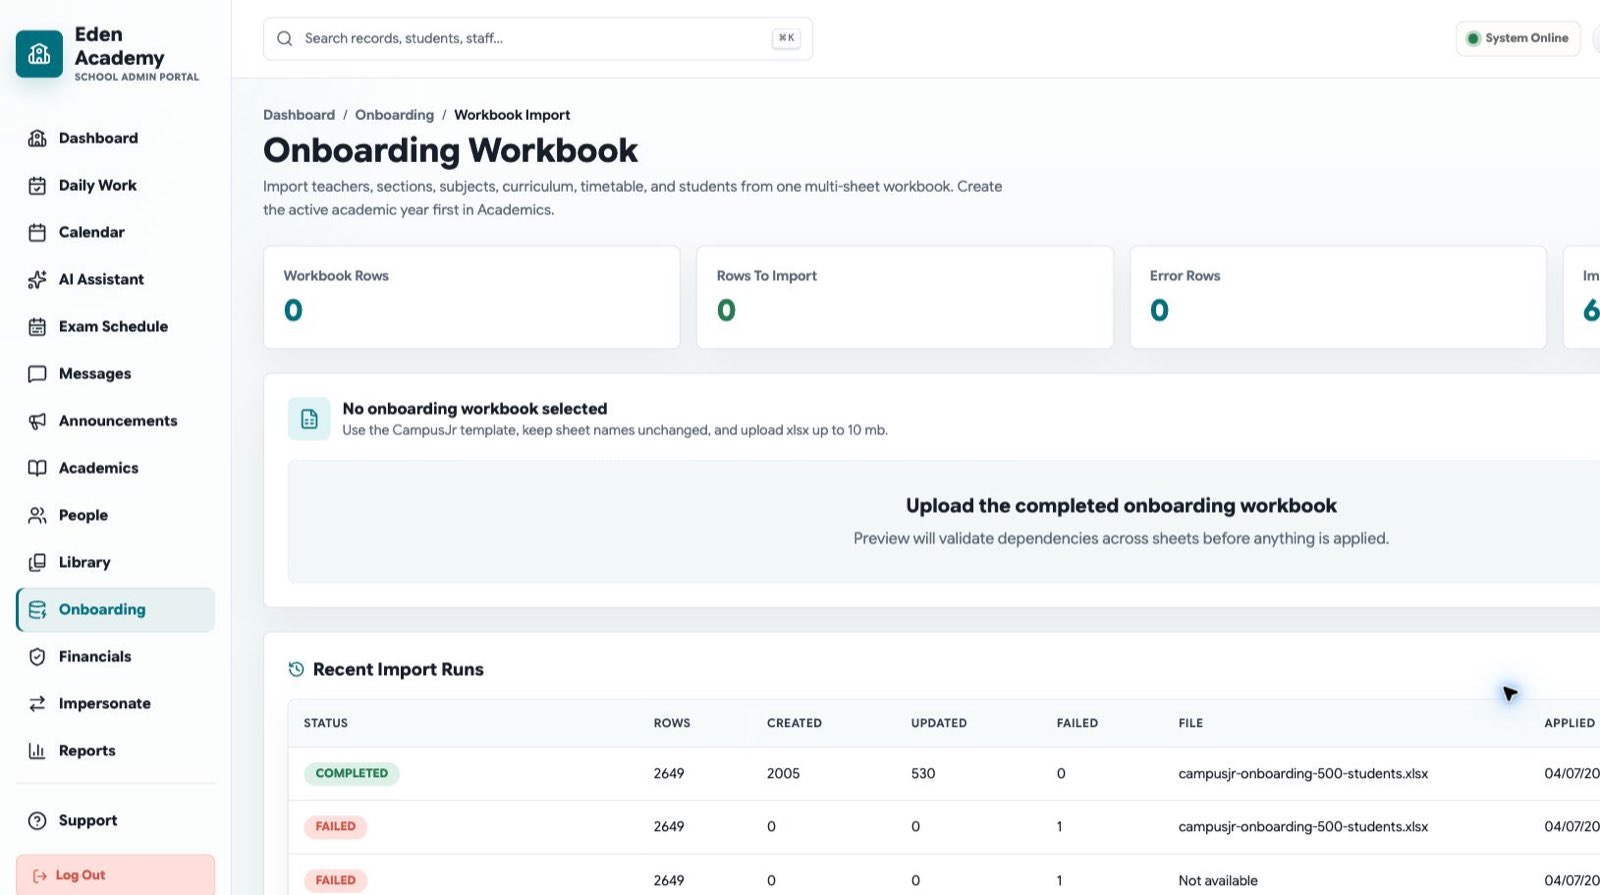
Task: Click the Exam Schedule icon
Action: point(37,326)
